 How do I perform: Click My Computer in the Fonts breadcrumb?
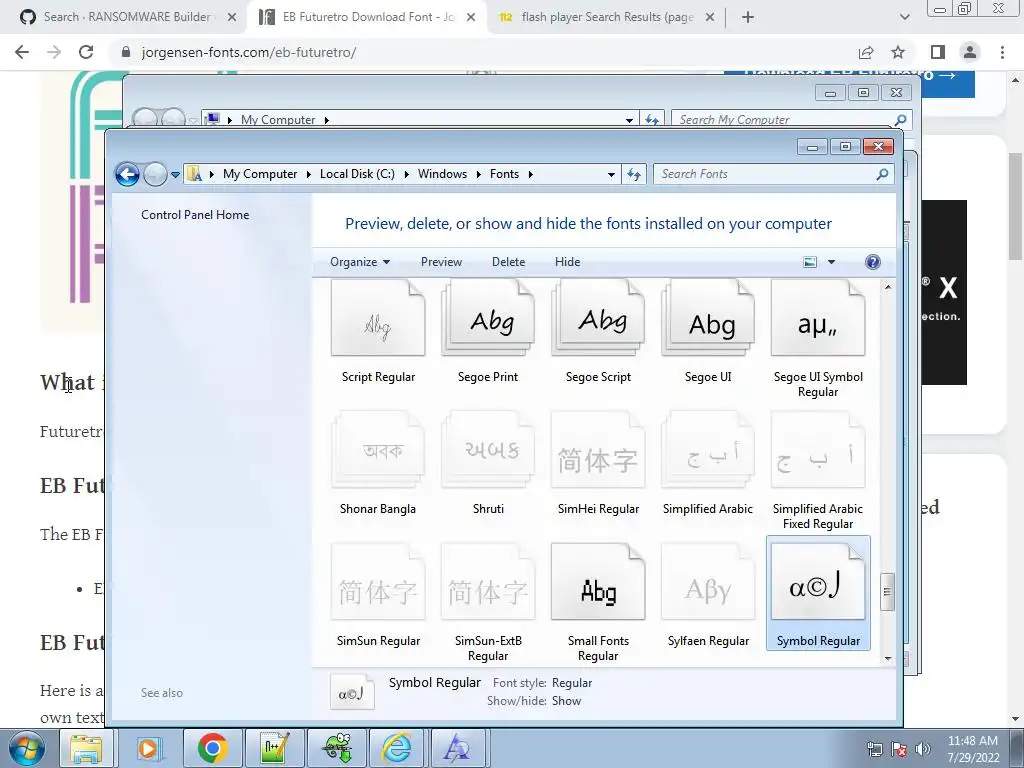click(260, 174)
